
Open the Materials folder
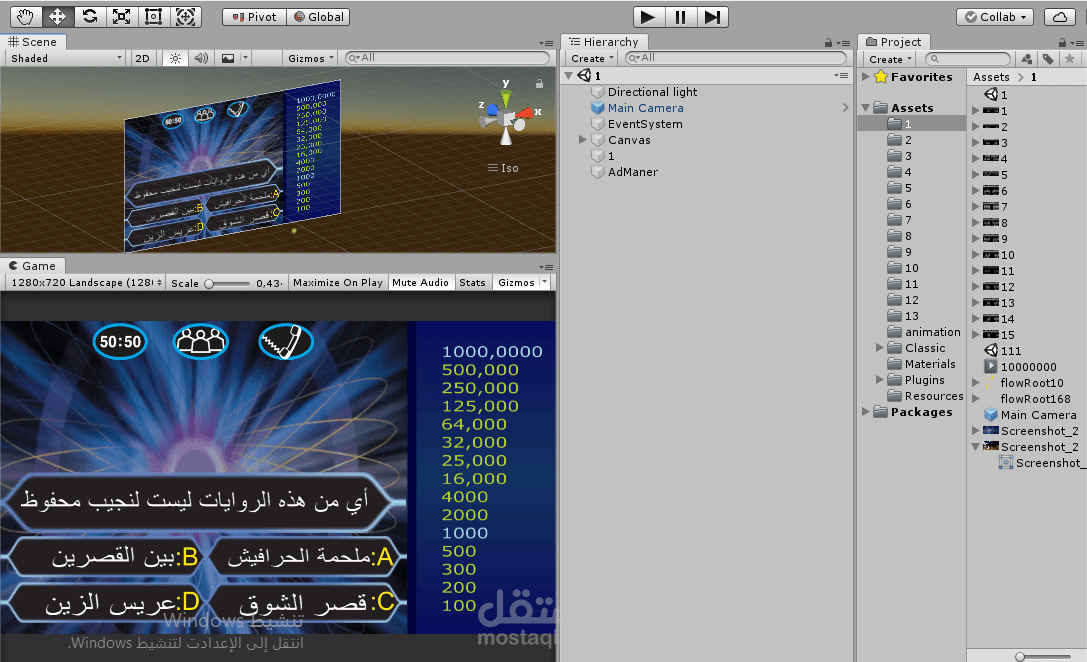click(930, 363)
